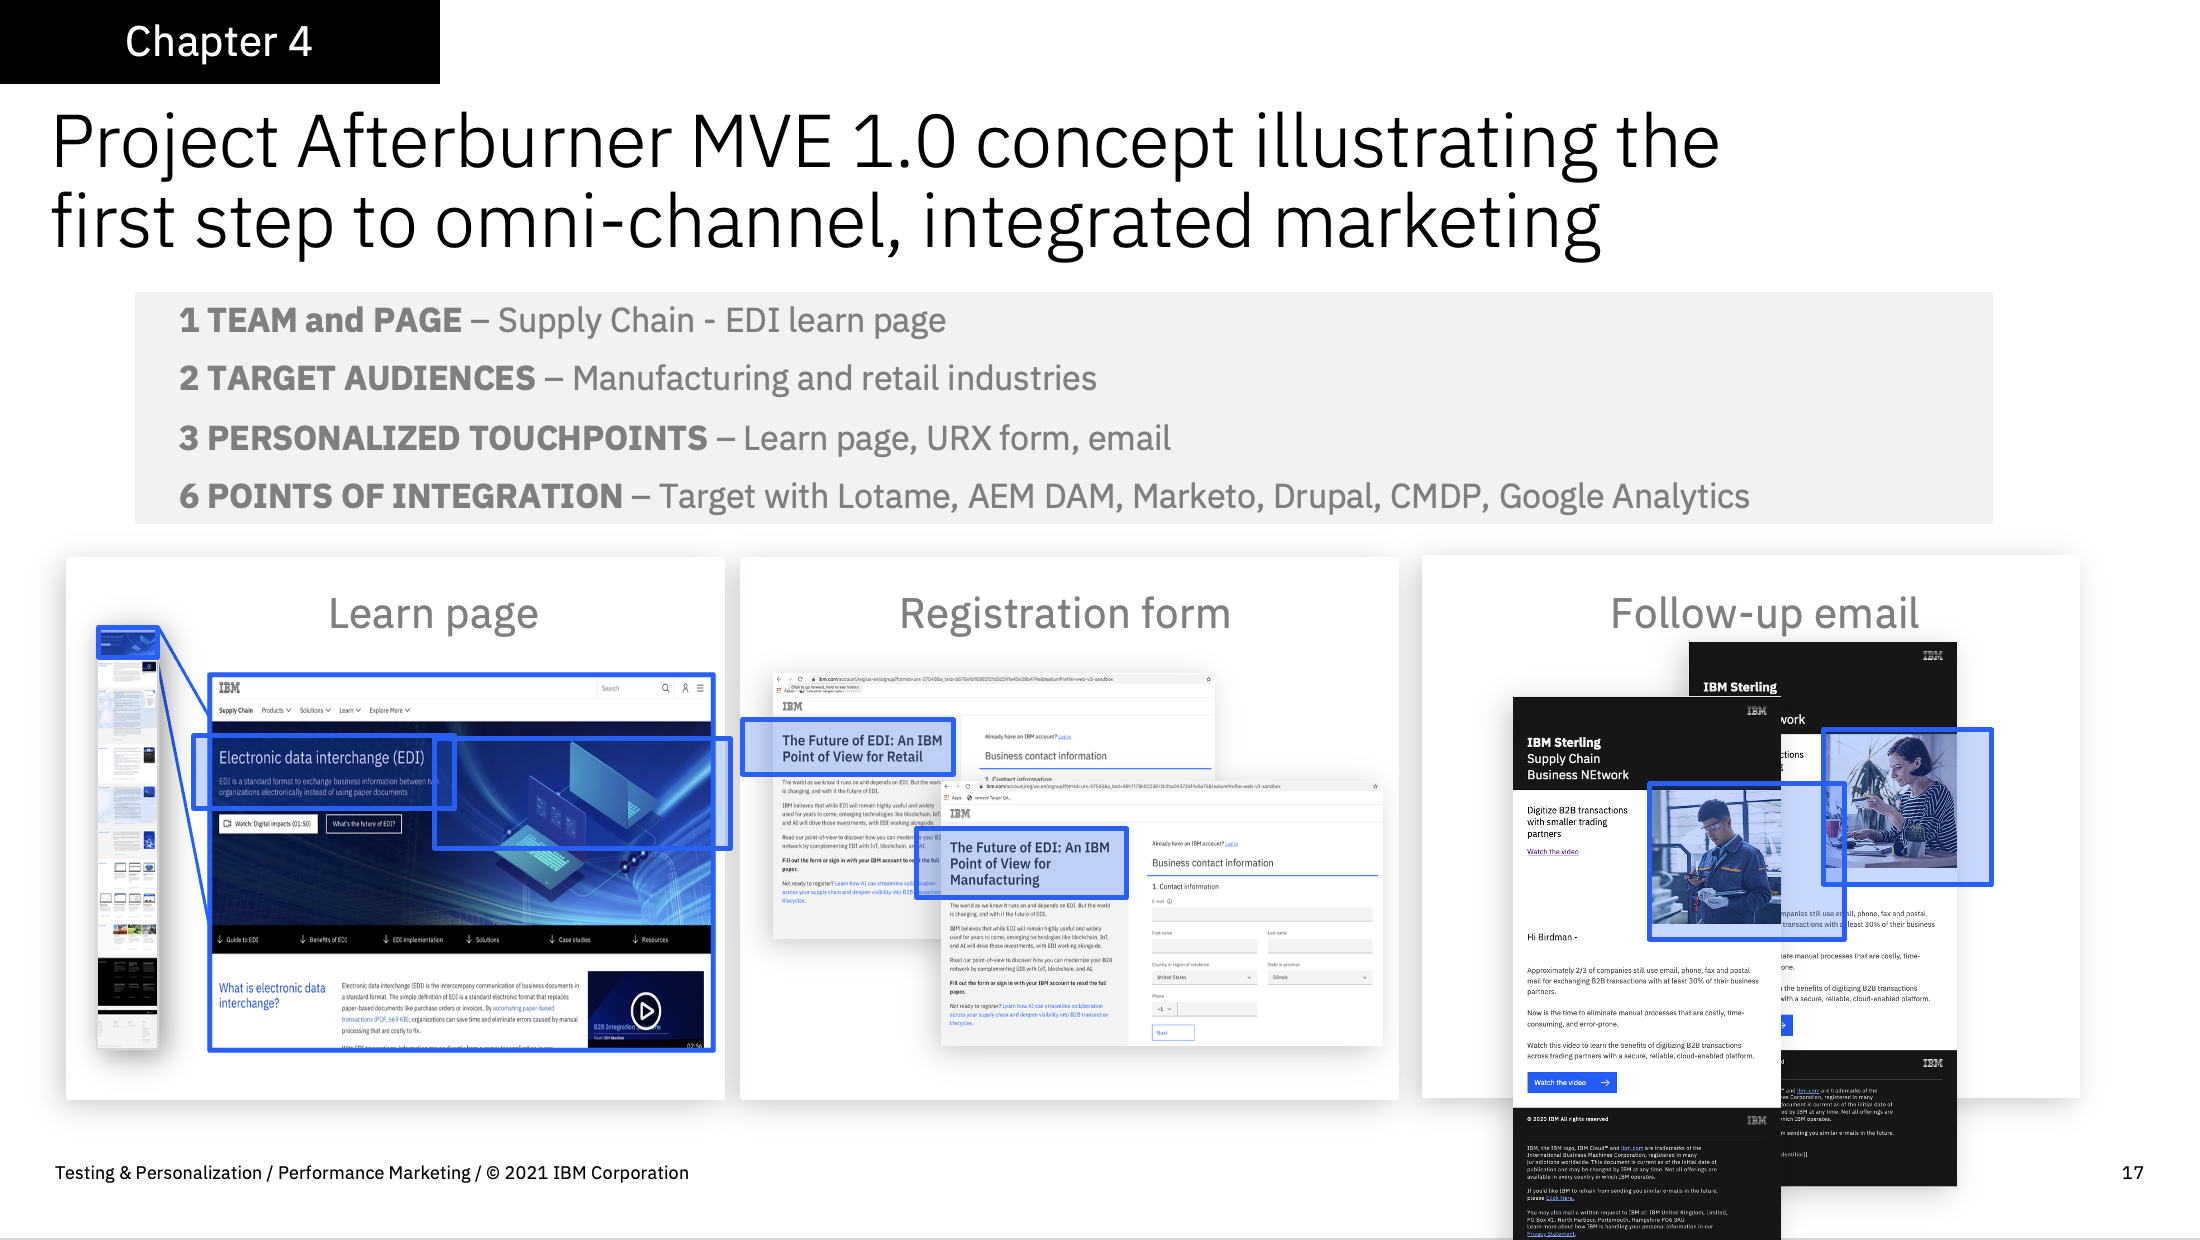The height and width of the screenshot is (1240, 2200).
Task: Select the Benefits of EDI anchor tab
Action: [323, 940]
